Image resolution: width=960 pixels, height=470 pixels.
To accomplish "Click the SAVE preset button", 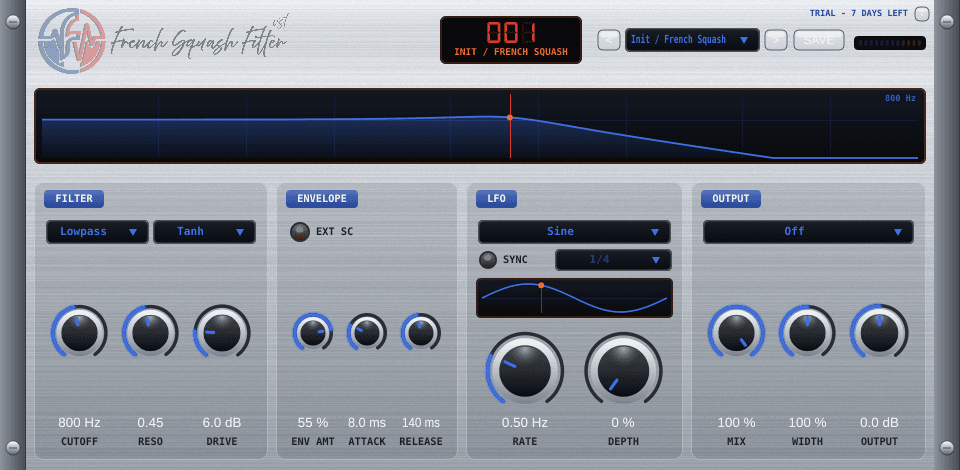I will (819, 40).
